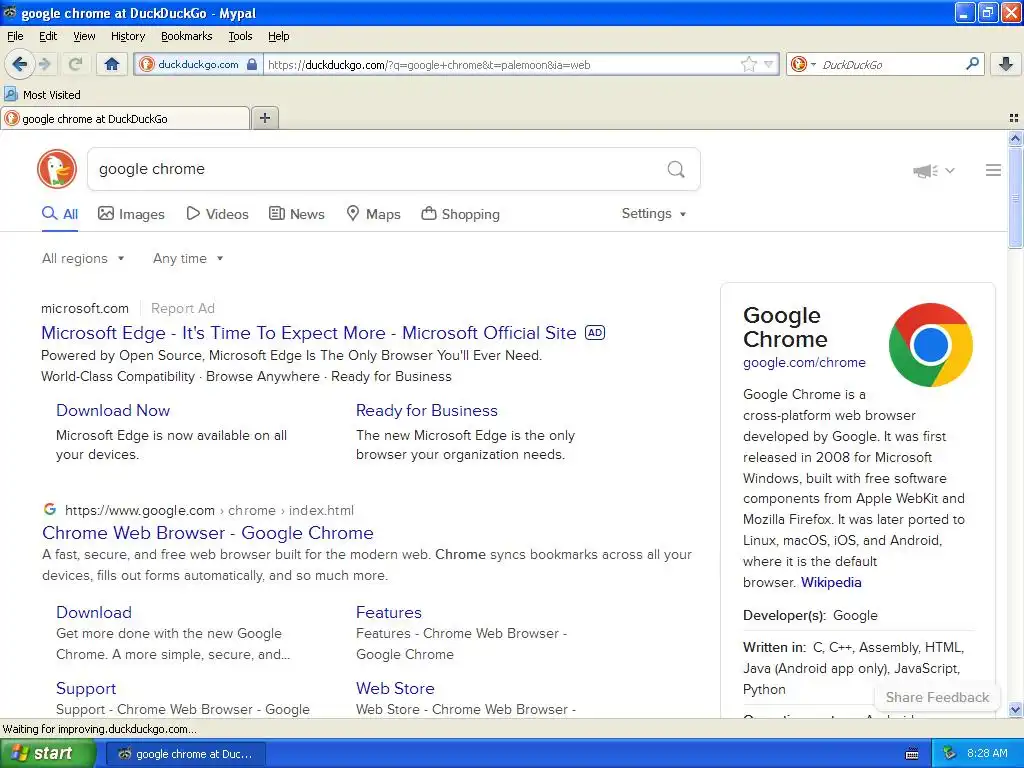Open a new tab with the plus button
This screenshot has width=1024, height=768.
coord(264,118)
